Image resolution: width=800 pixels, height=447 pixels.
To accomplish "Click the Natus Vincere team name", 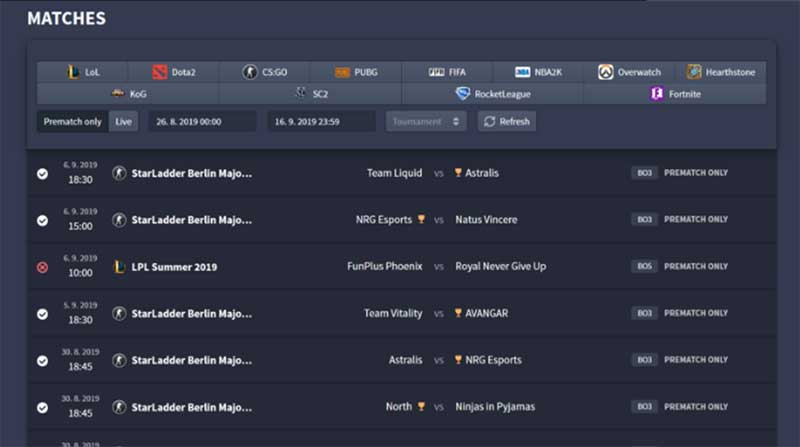I will [486, 219].
